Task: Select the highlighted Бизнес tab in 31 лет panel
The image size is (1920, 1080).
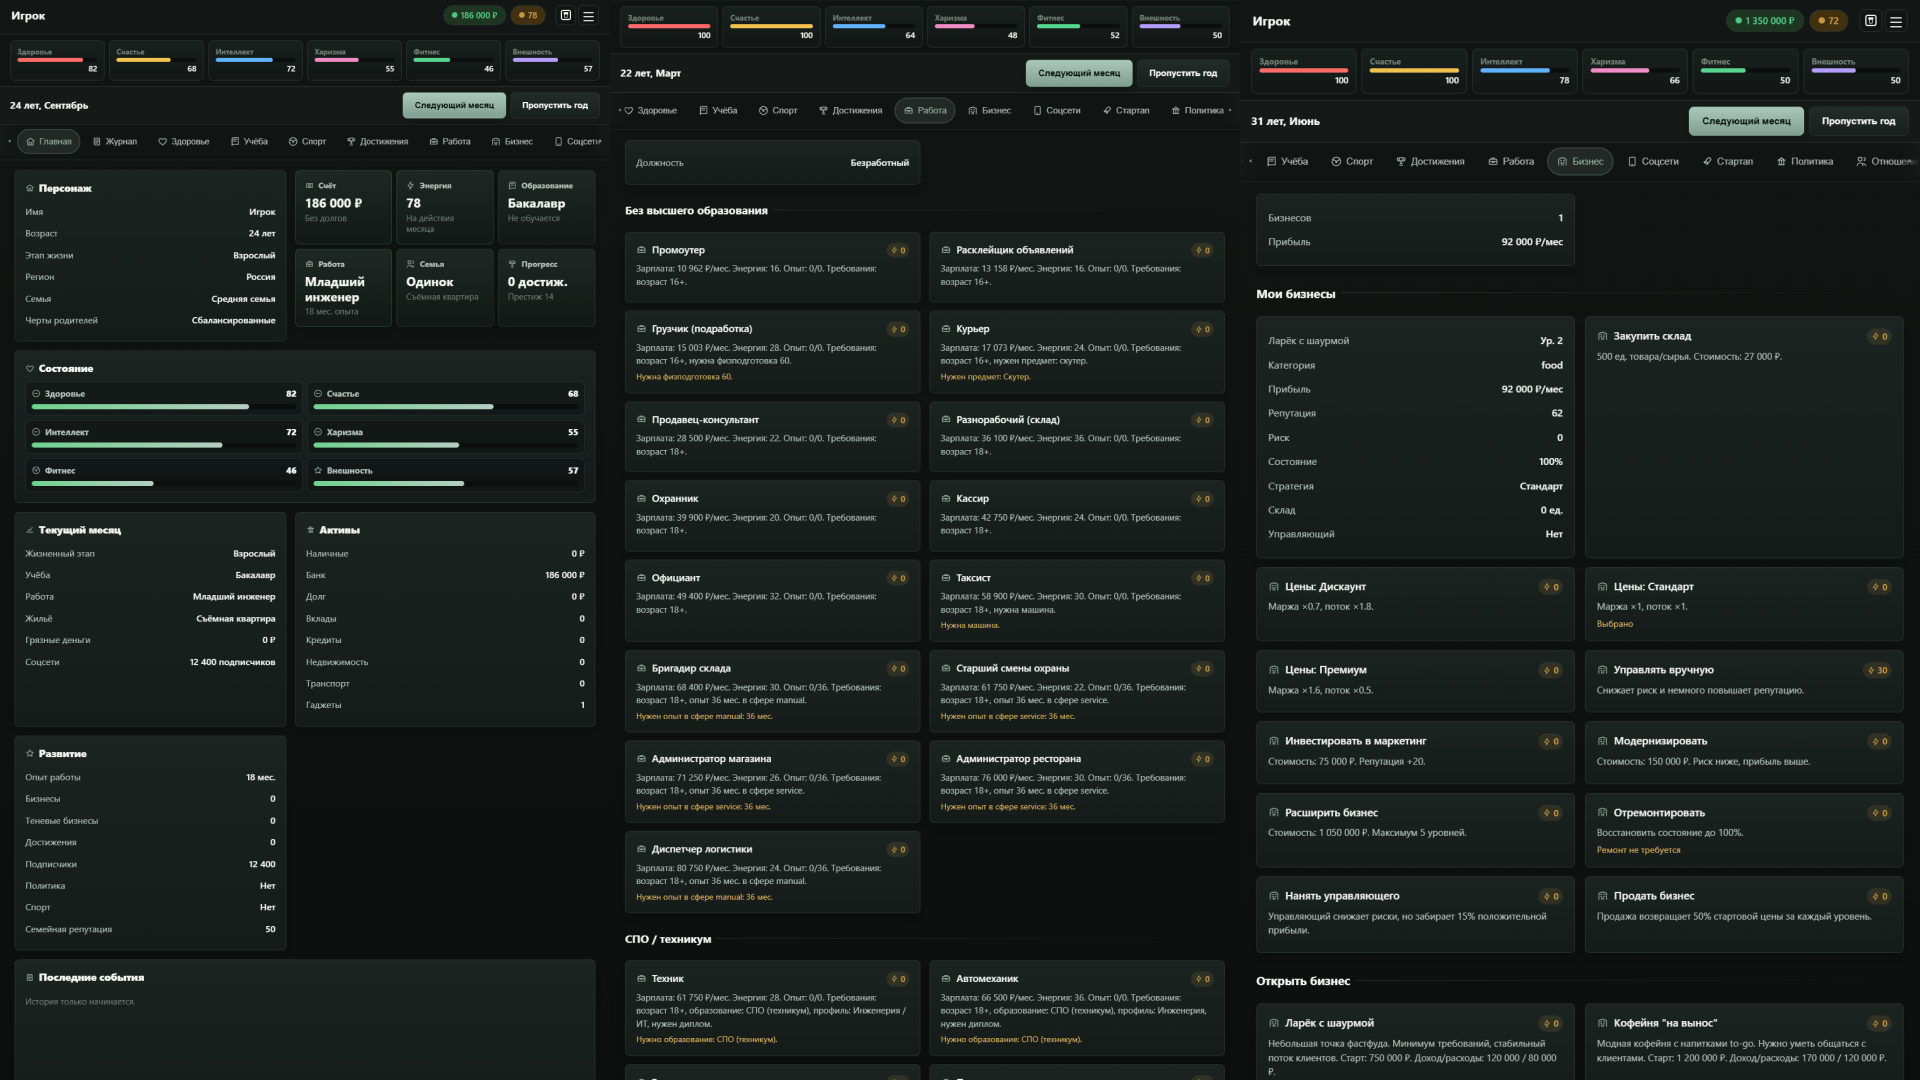Action: pyautogui.click(x=1580, y=162)
